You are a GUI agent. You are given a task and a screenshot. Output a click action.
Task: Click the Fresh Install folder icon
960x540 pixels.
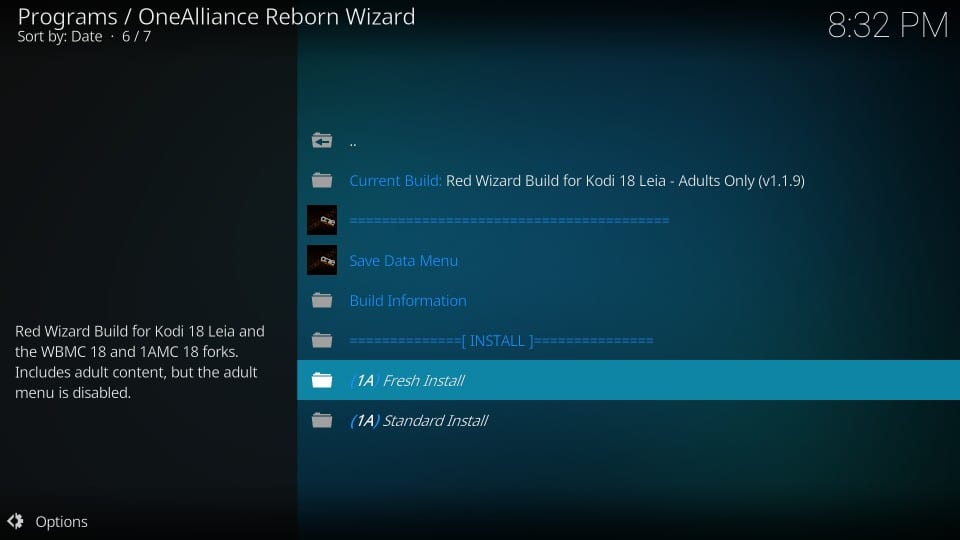coord(322,380)
